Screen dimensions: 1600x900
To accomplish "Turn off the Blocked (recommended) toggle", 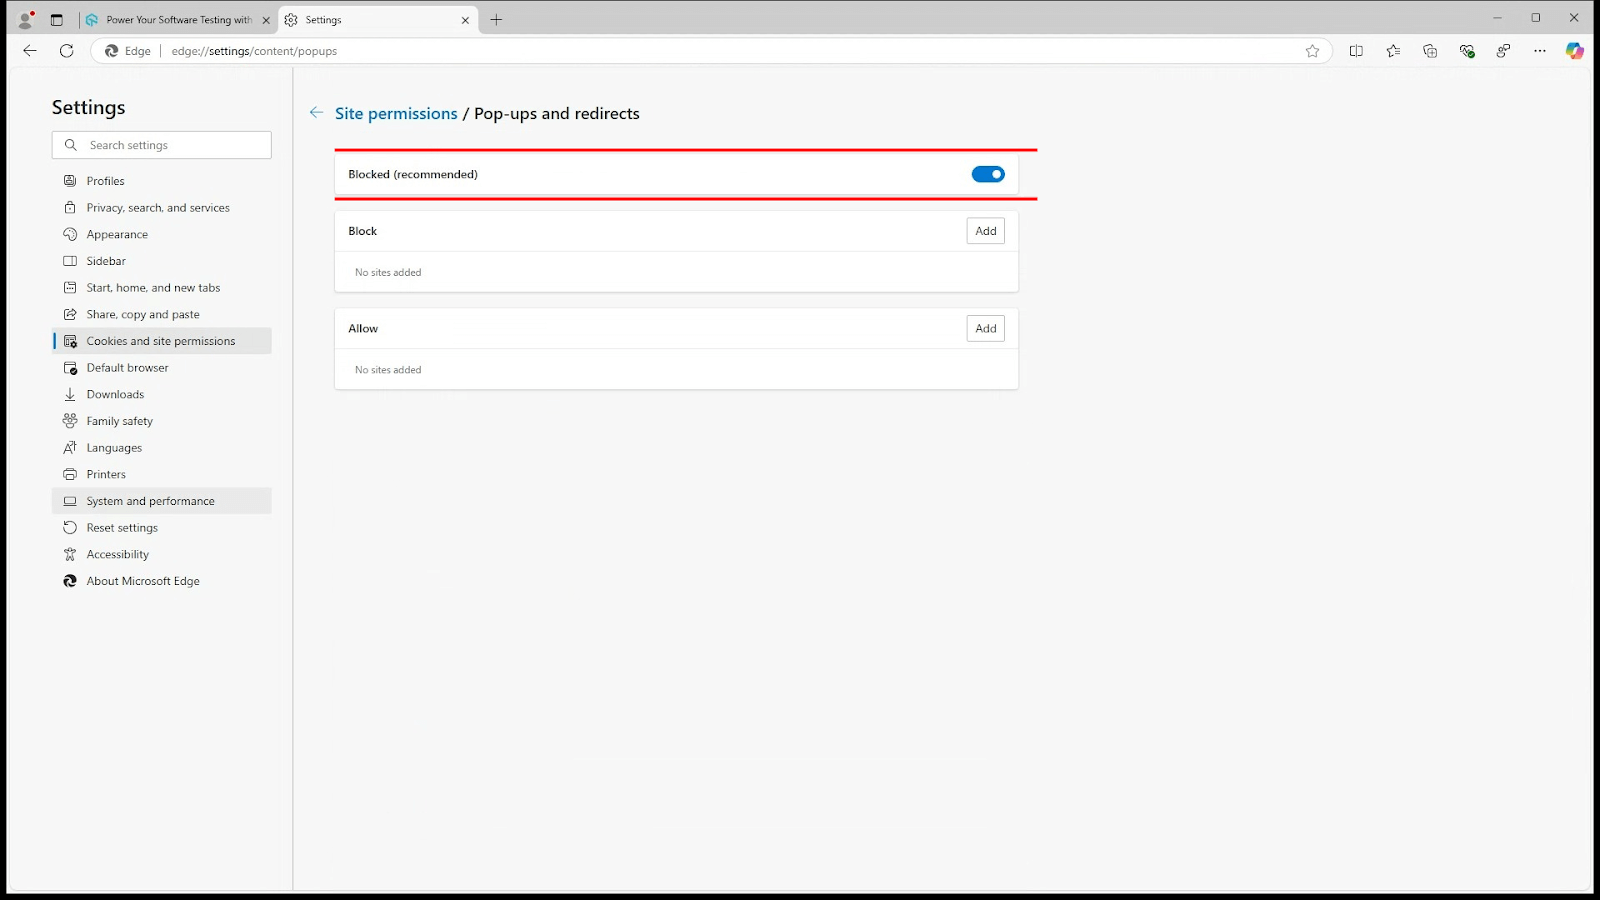I will pyautogui.click(x=988, y=174).
